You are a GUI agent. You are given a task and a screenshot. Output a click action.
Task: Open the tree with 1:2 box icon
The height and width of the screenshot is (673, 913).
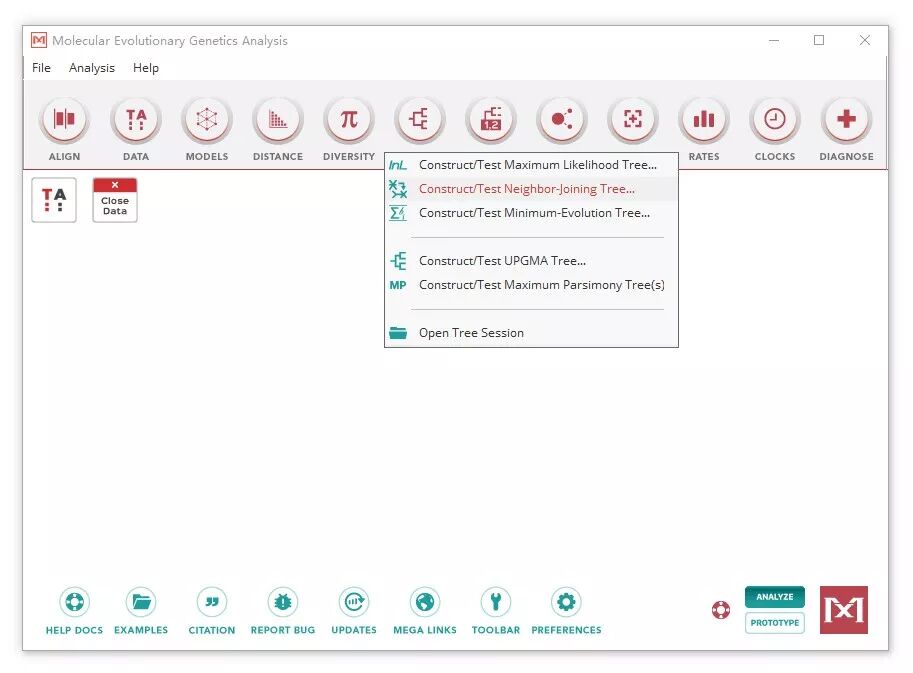(x=491, y=119)
